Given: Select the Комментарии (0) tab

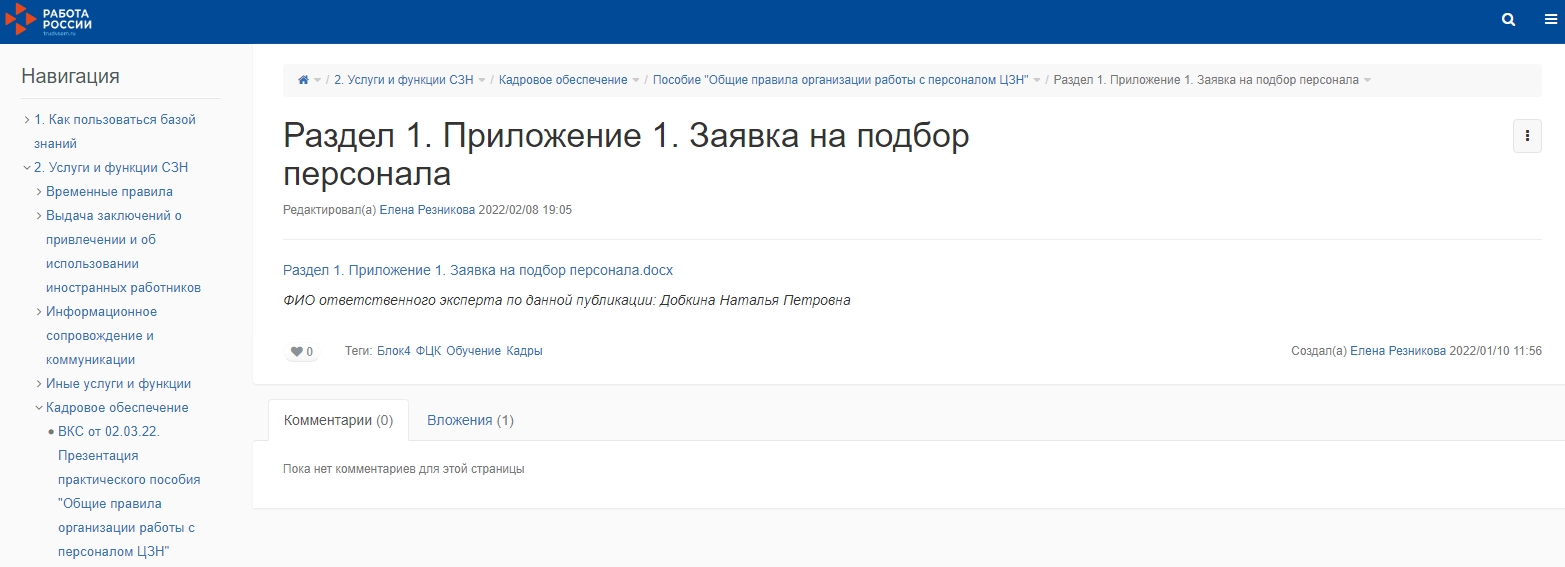Looking at the screenshot, I should point(338,420).
